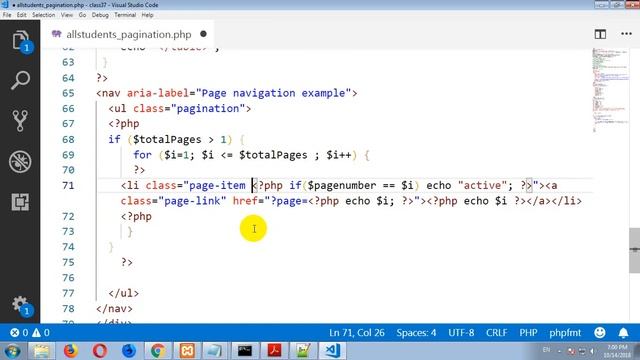Open the Debug menu

(100, 15)
